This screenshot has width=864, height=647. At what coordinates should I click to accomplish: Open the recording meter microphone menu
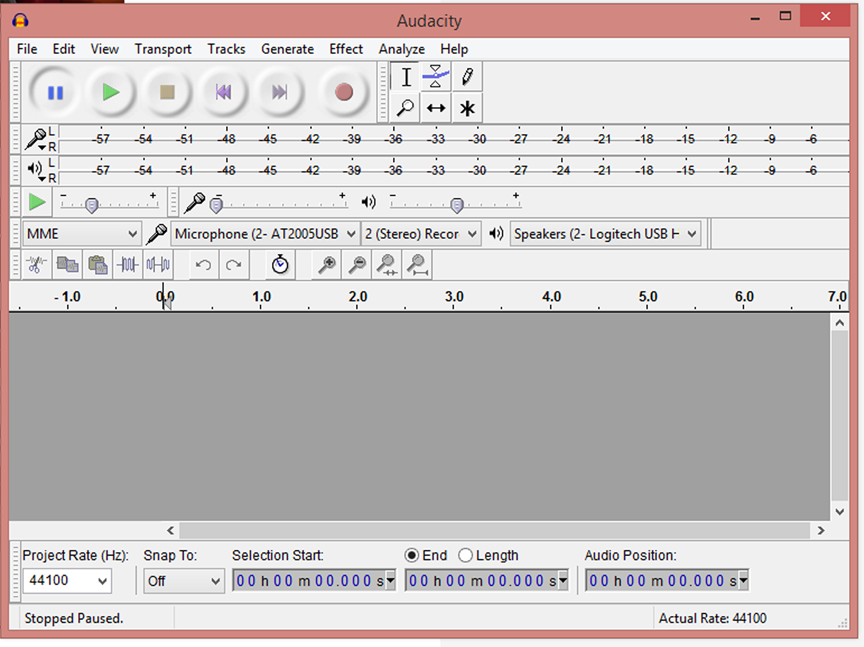pyautogui.click(x=36, y=139)
